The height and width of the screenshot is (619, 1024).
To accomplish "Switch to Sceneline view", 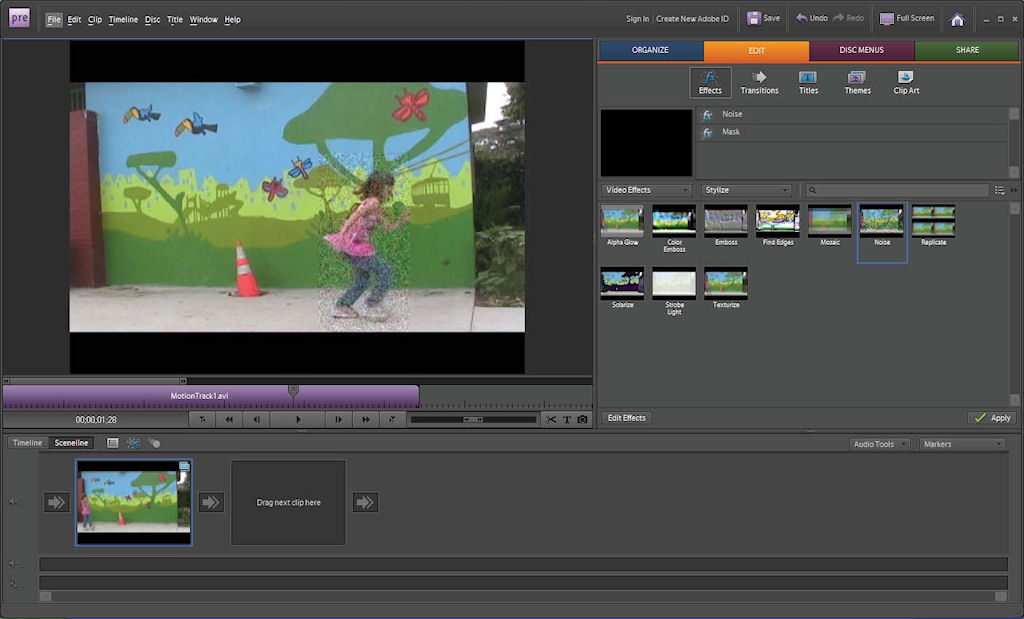I will (71, 443).
